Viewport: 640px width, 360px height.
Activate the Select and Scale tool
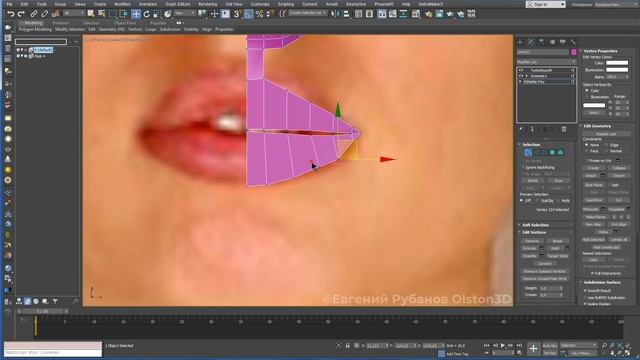[157, 14]
